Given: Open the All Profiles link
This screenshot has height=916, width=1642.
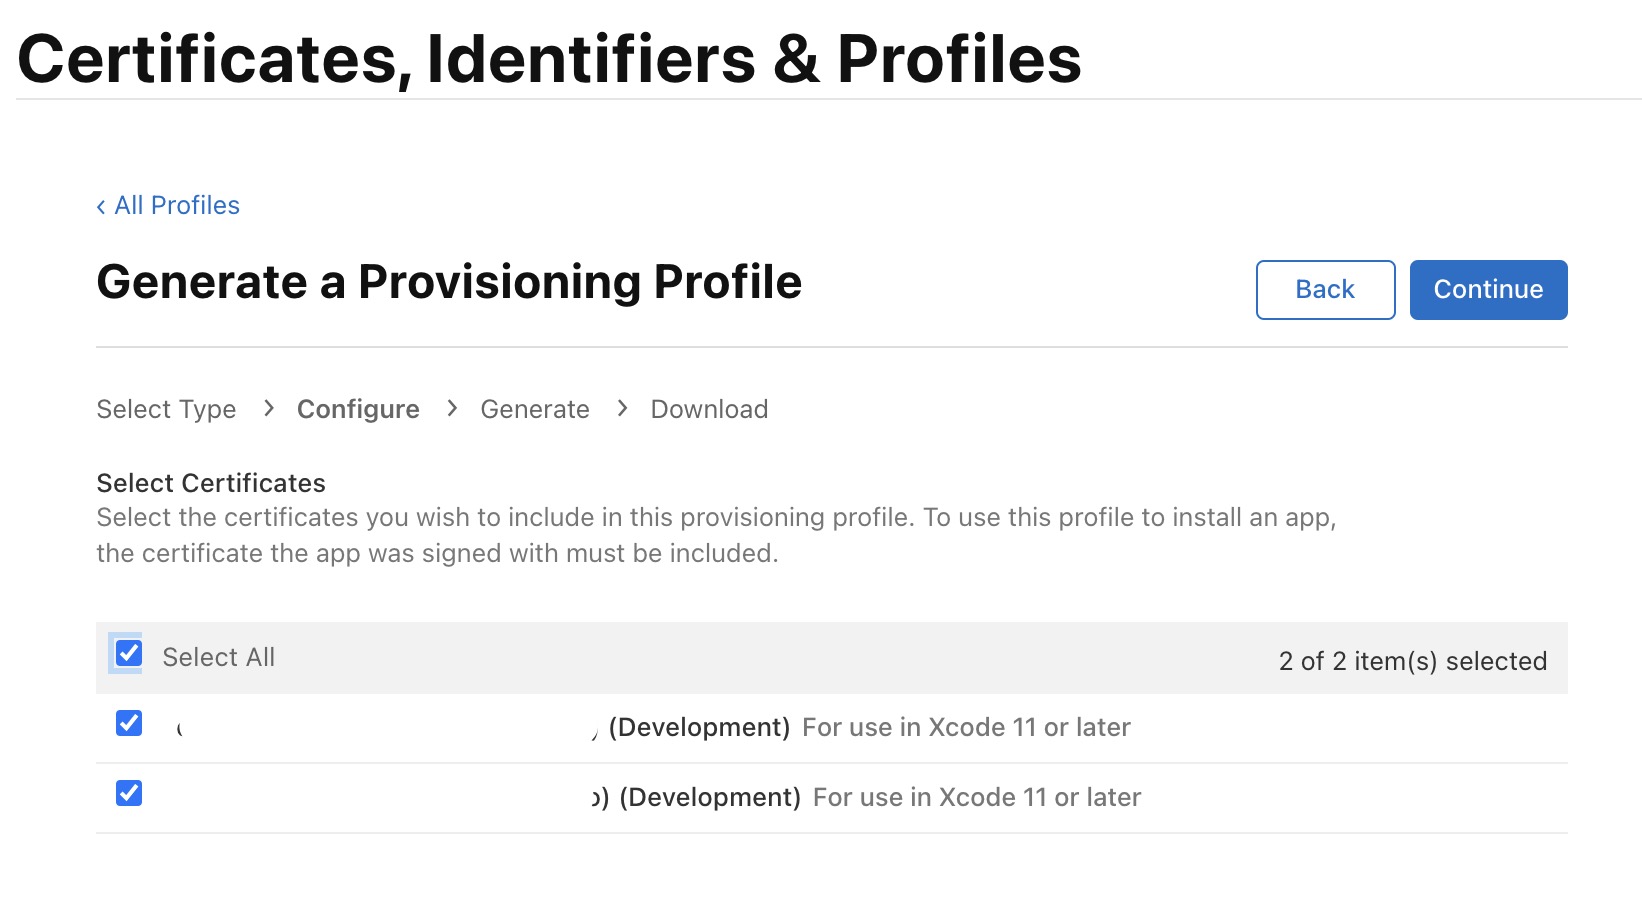Looking at the screenshot, I should point(177,205).
